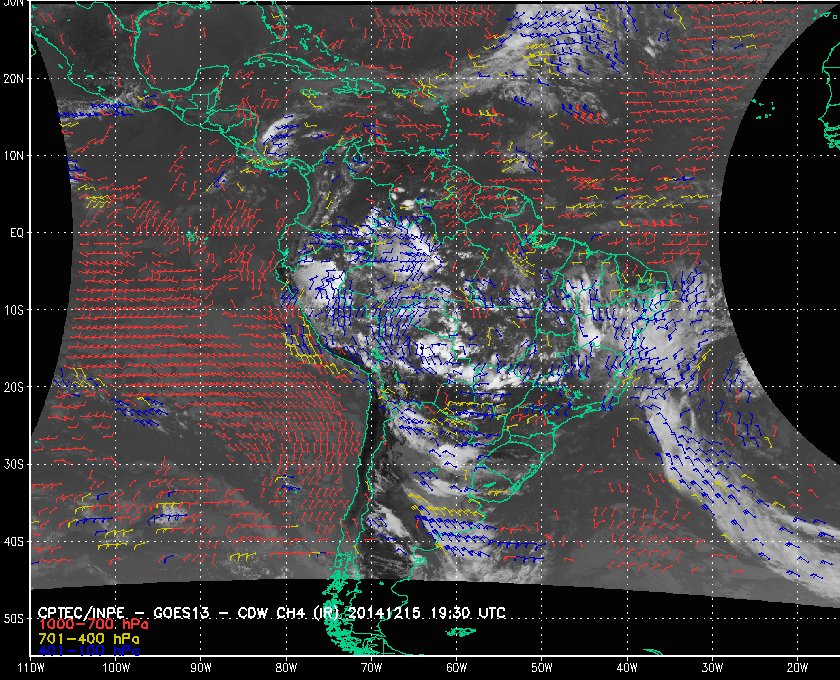The image size is (840, 680).
Task: Click the blue 401-100 hPa legend entry
Action: tap(88, 651)
